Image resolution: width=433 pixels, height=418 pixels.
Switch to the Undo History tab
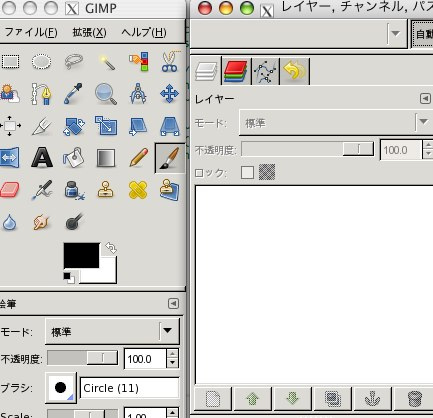(x=295, y=71)
